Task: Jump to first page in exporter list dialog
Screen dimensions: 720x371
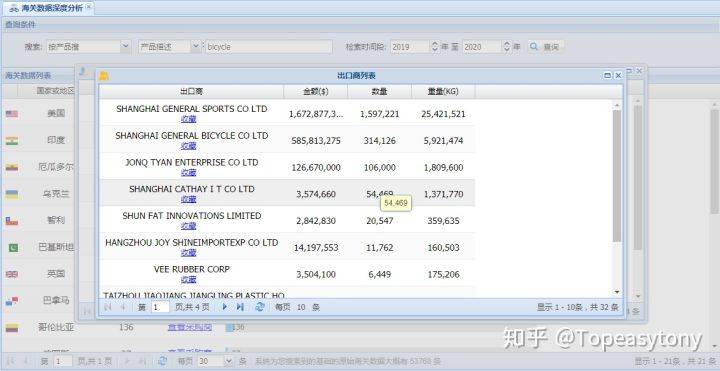Action: point(107,307)
